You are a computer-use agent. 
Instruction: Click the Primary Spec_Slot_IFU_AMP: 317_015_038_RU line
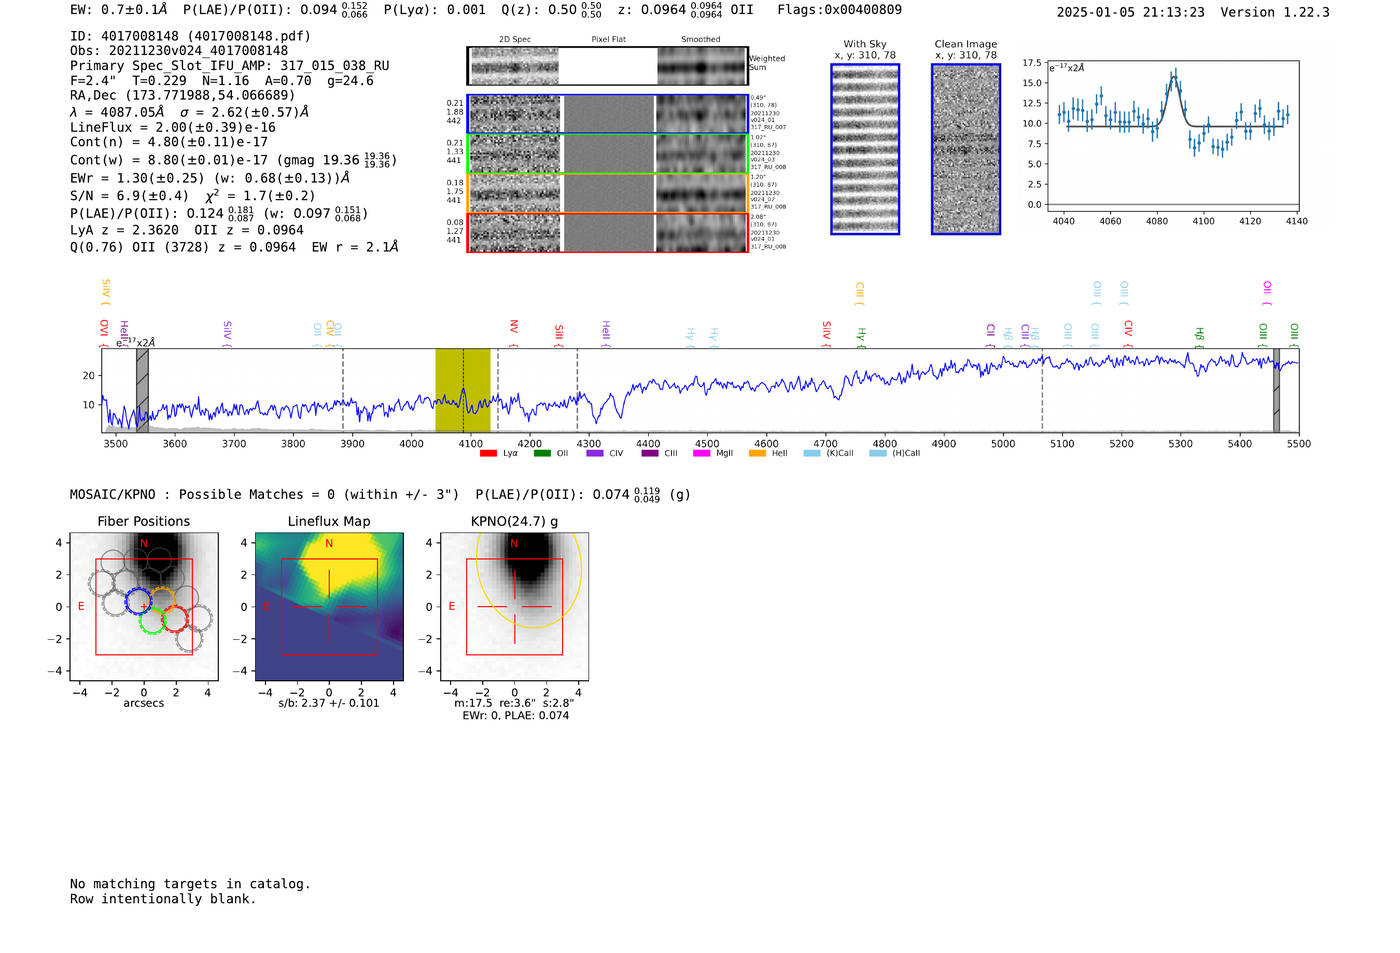[x=230, y=66]
